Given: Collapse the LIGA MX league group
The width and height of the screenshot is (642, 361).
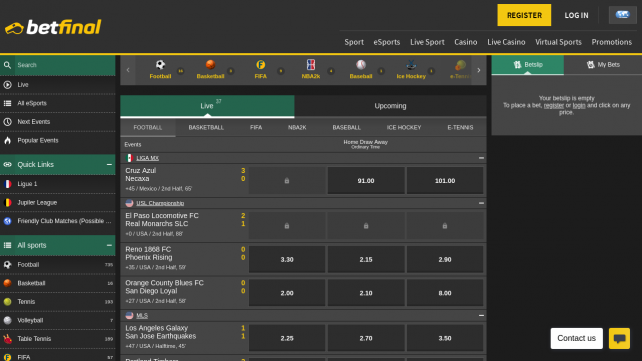Looking at the screenshot, I should coord(482,158).
